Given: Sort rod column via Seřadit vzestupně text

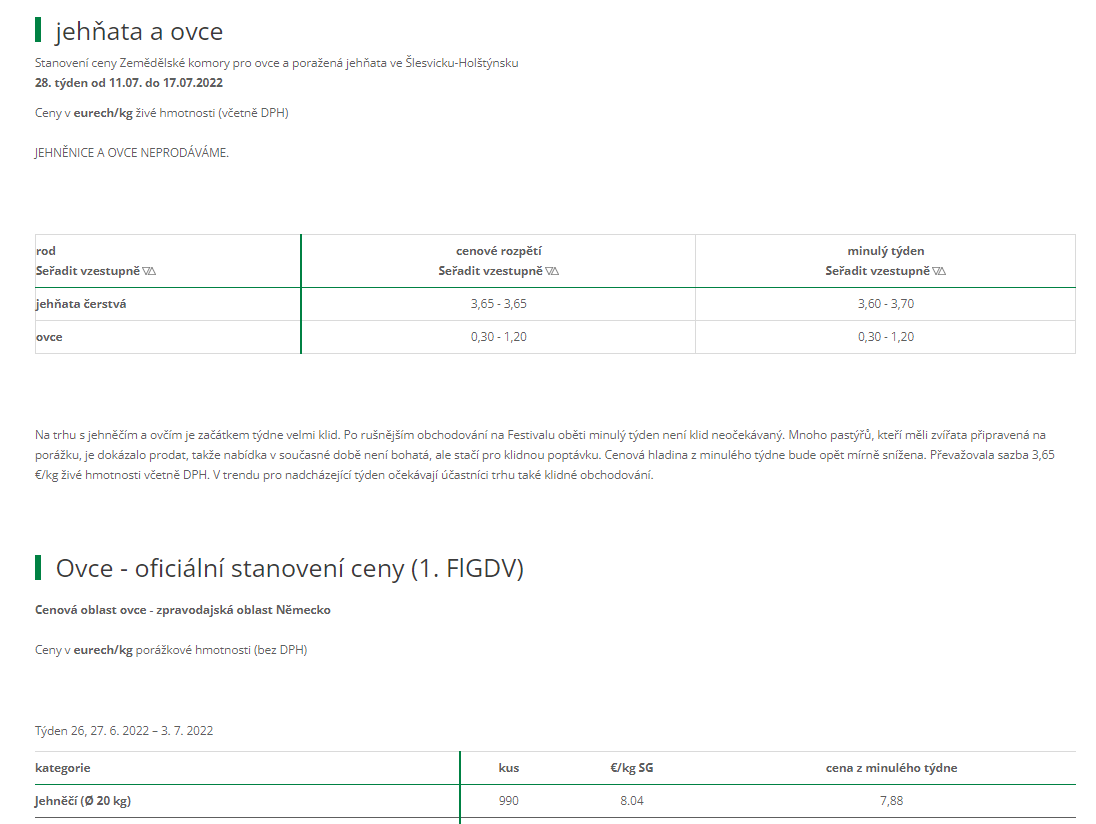Looking at the screenshot, I should tap(88, 271).
